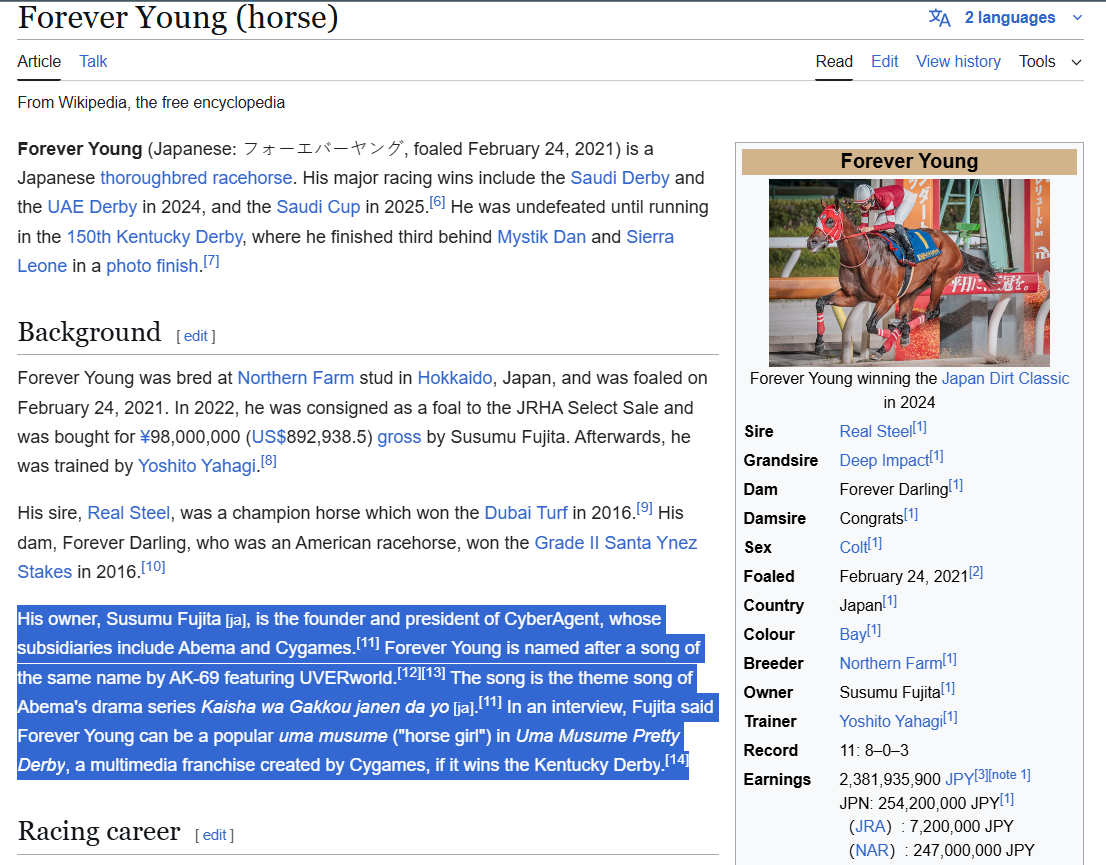Follow the Colt link in infobox
1106x865 pixels.
point(853,548)
